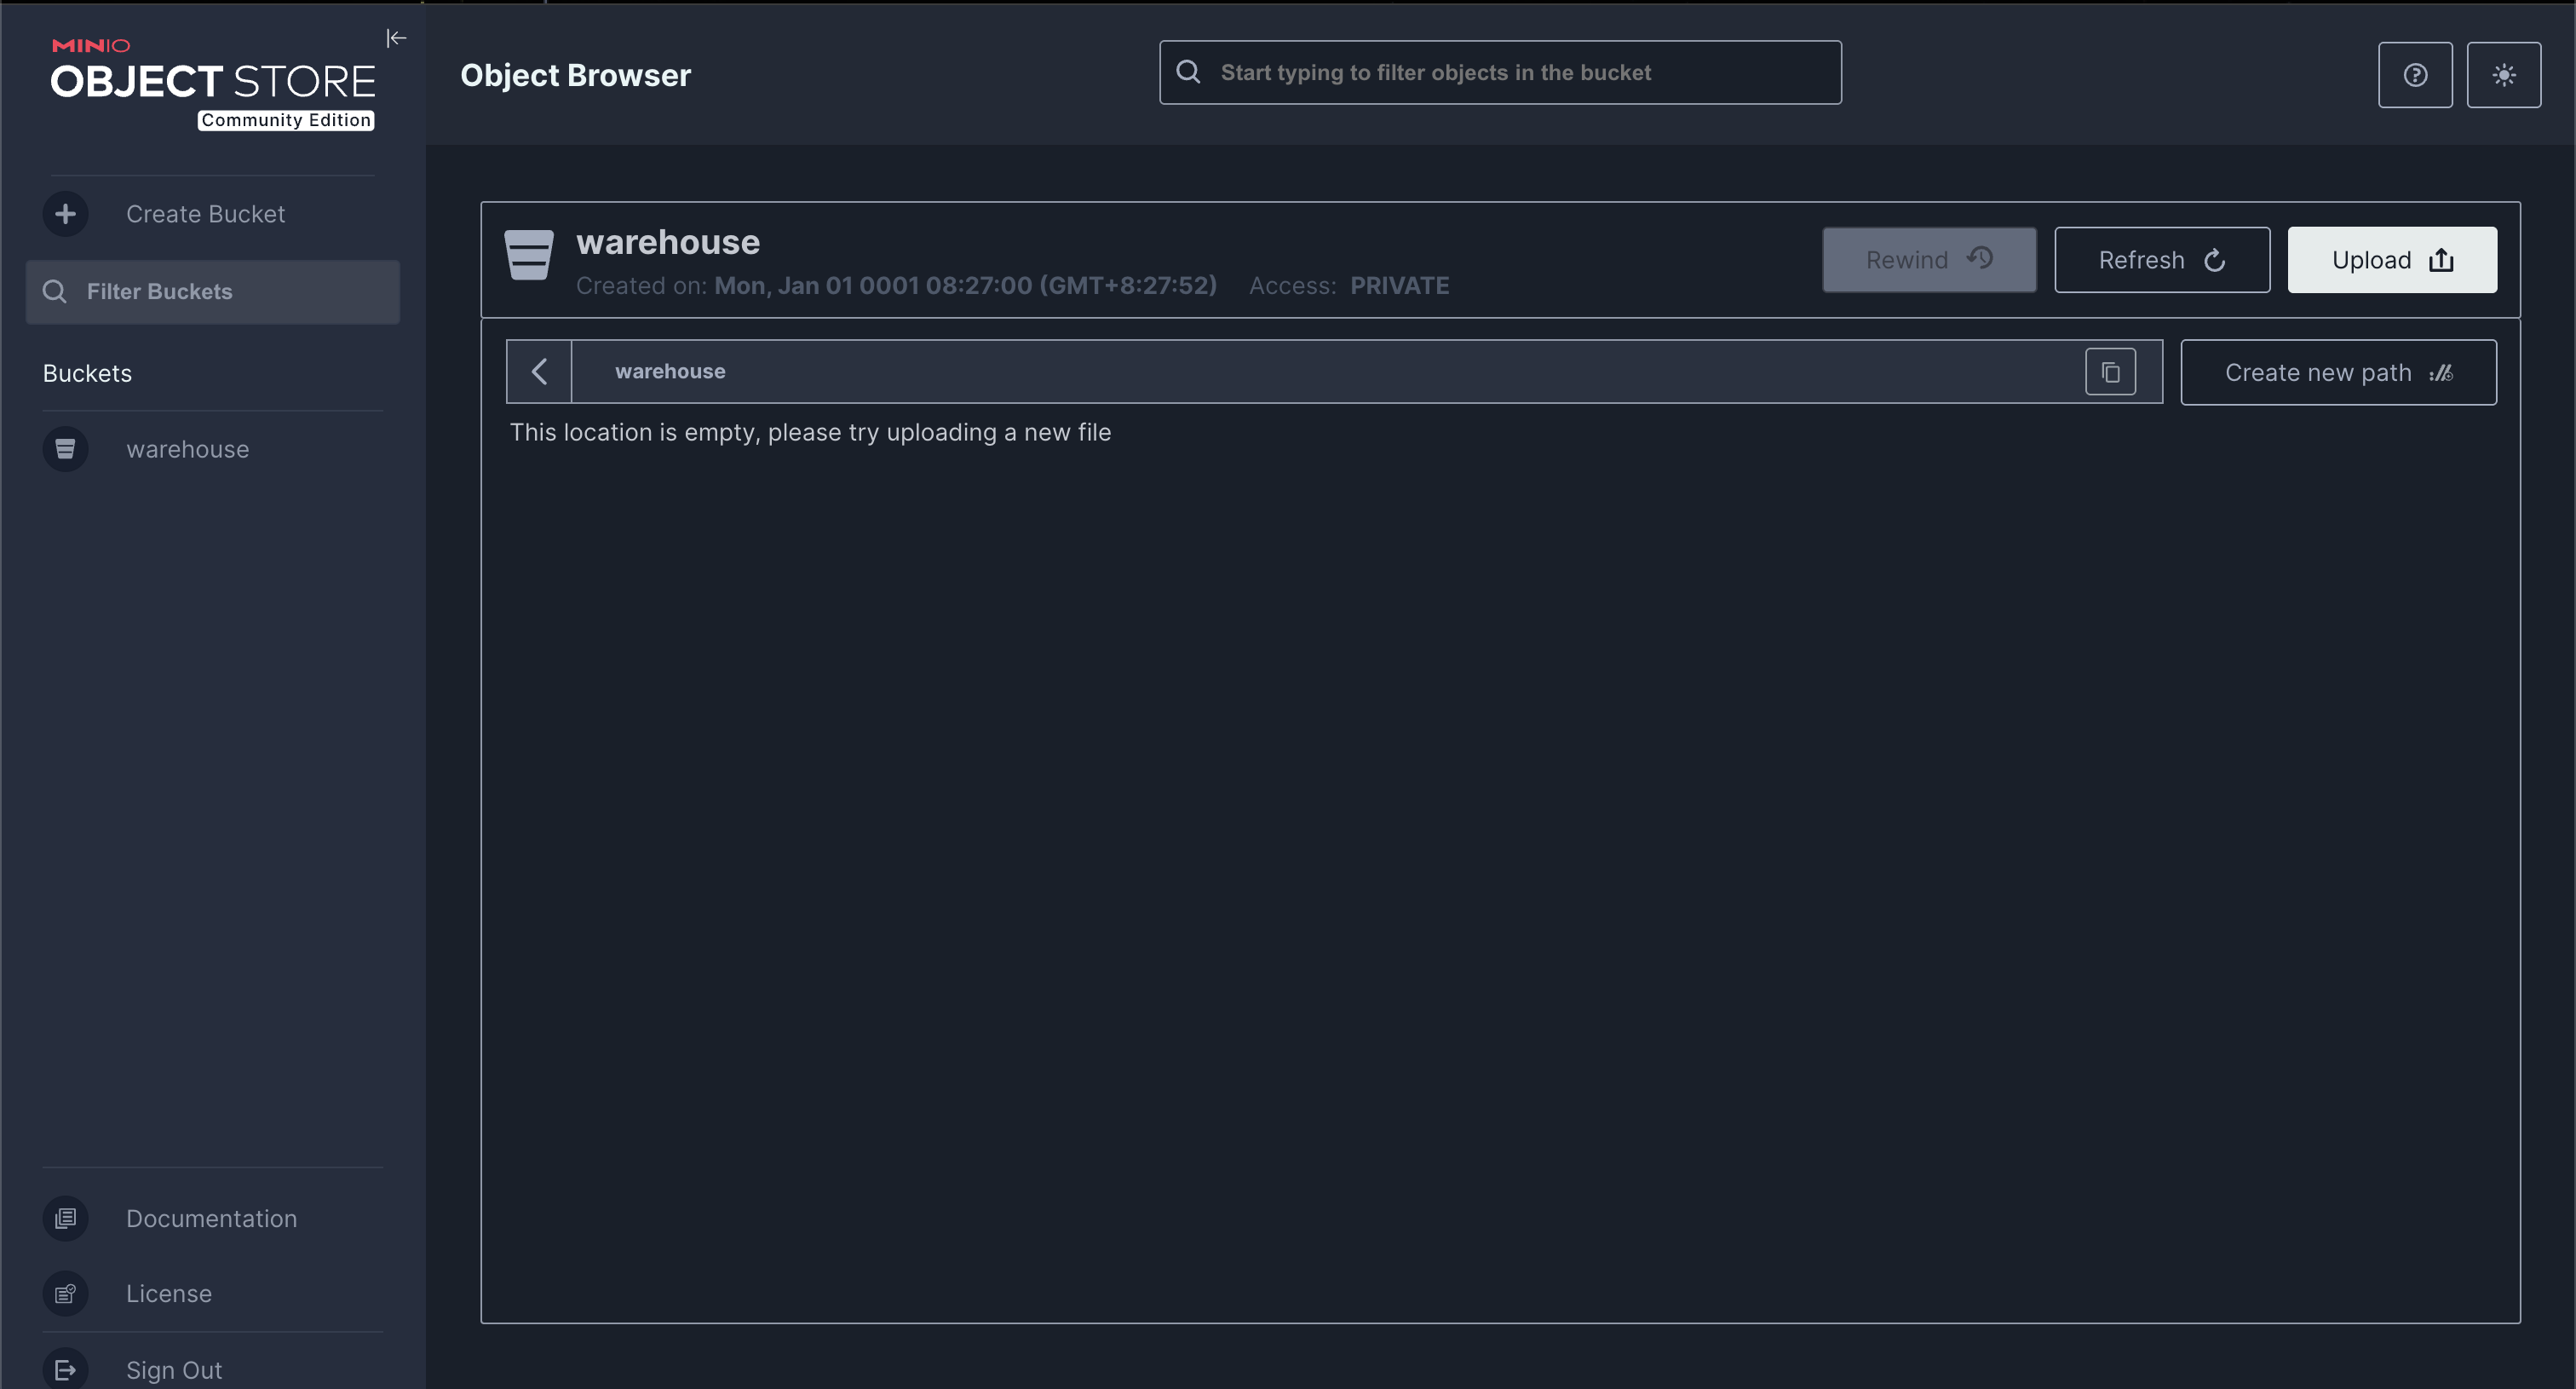Collapse the sidebar with the arrow icon
This screenshot has width=2576, height=1389.
click(x=396, y=38)
